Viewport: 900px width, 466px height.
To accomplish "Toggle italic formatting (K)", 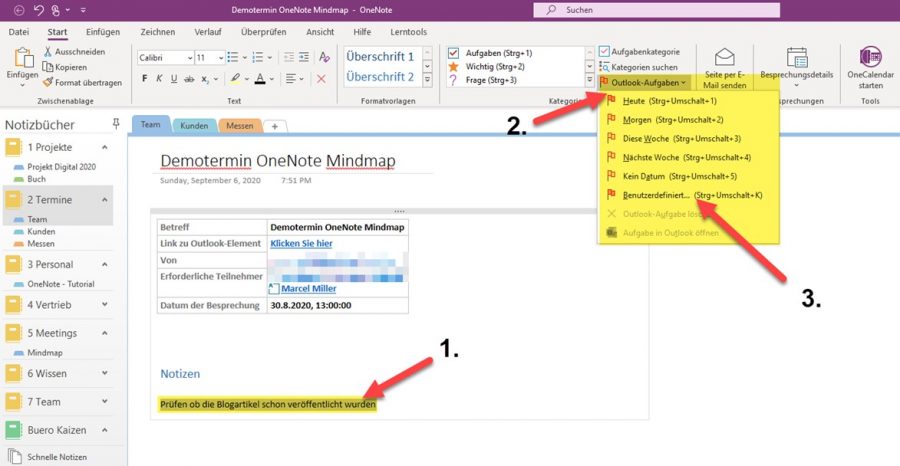I will click(159, 79).
